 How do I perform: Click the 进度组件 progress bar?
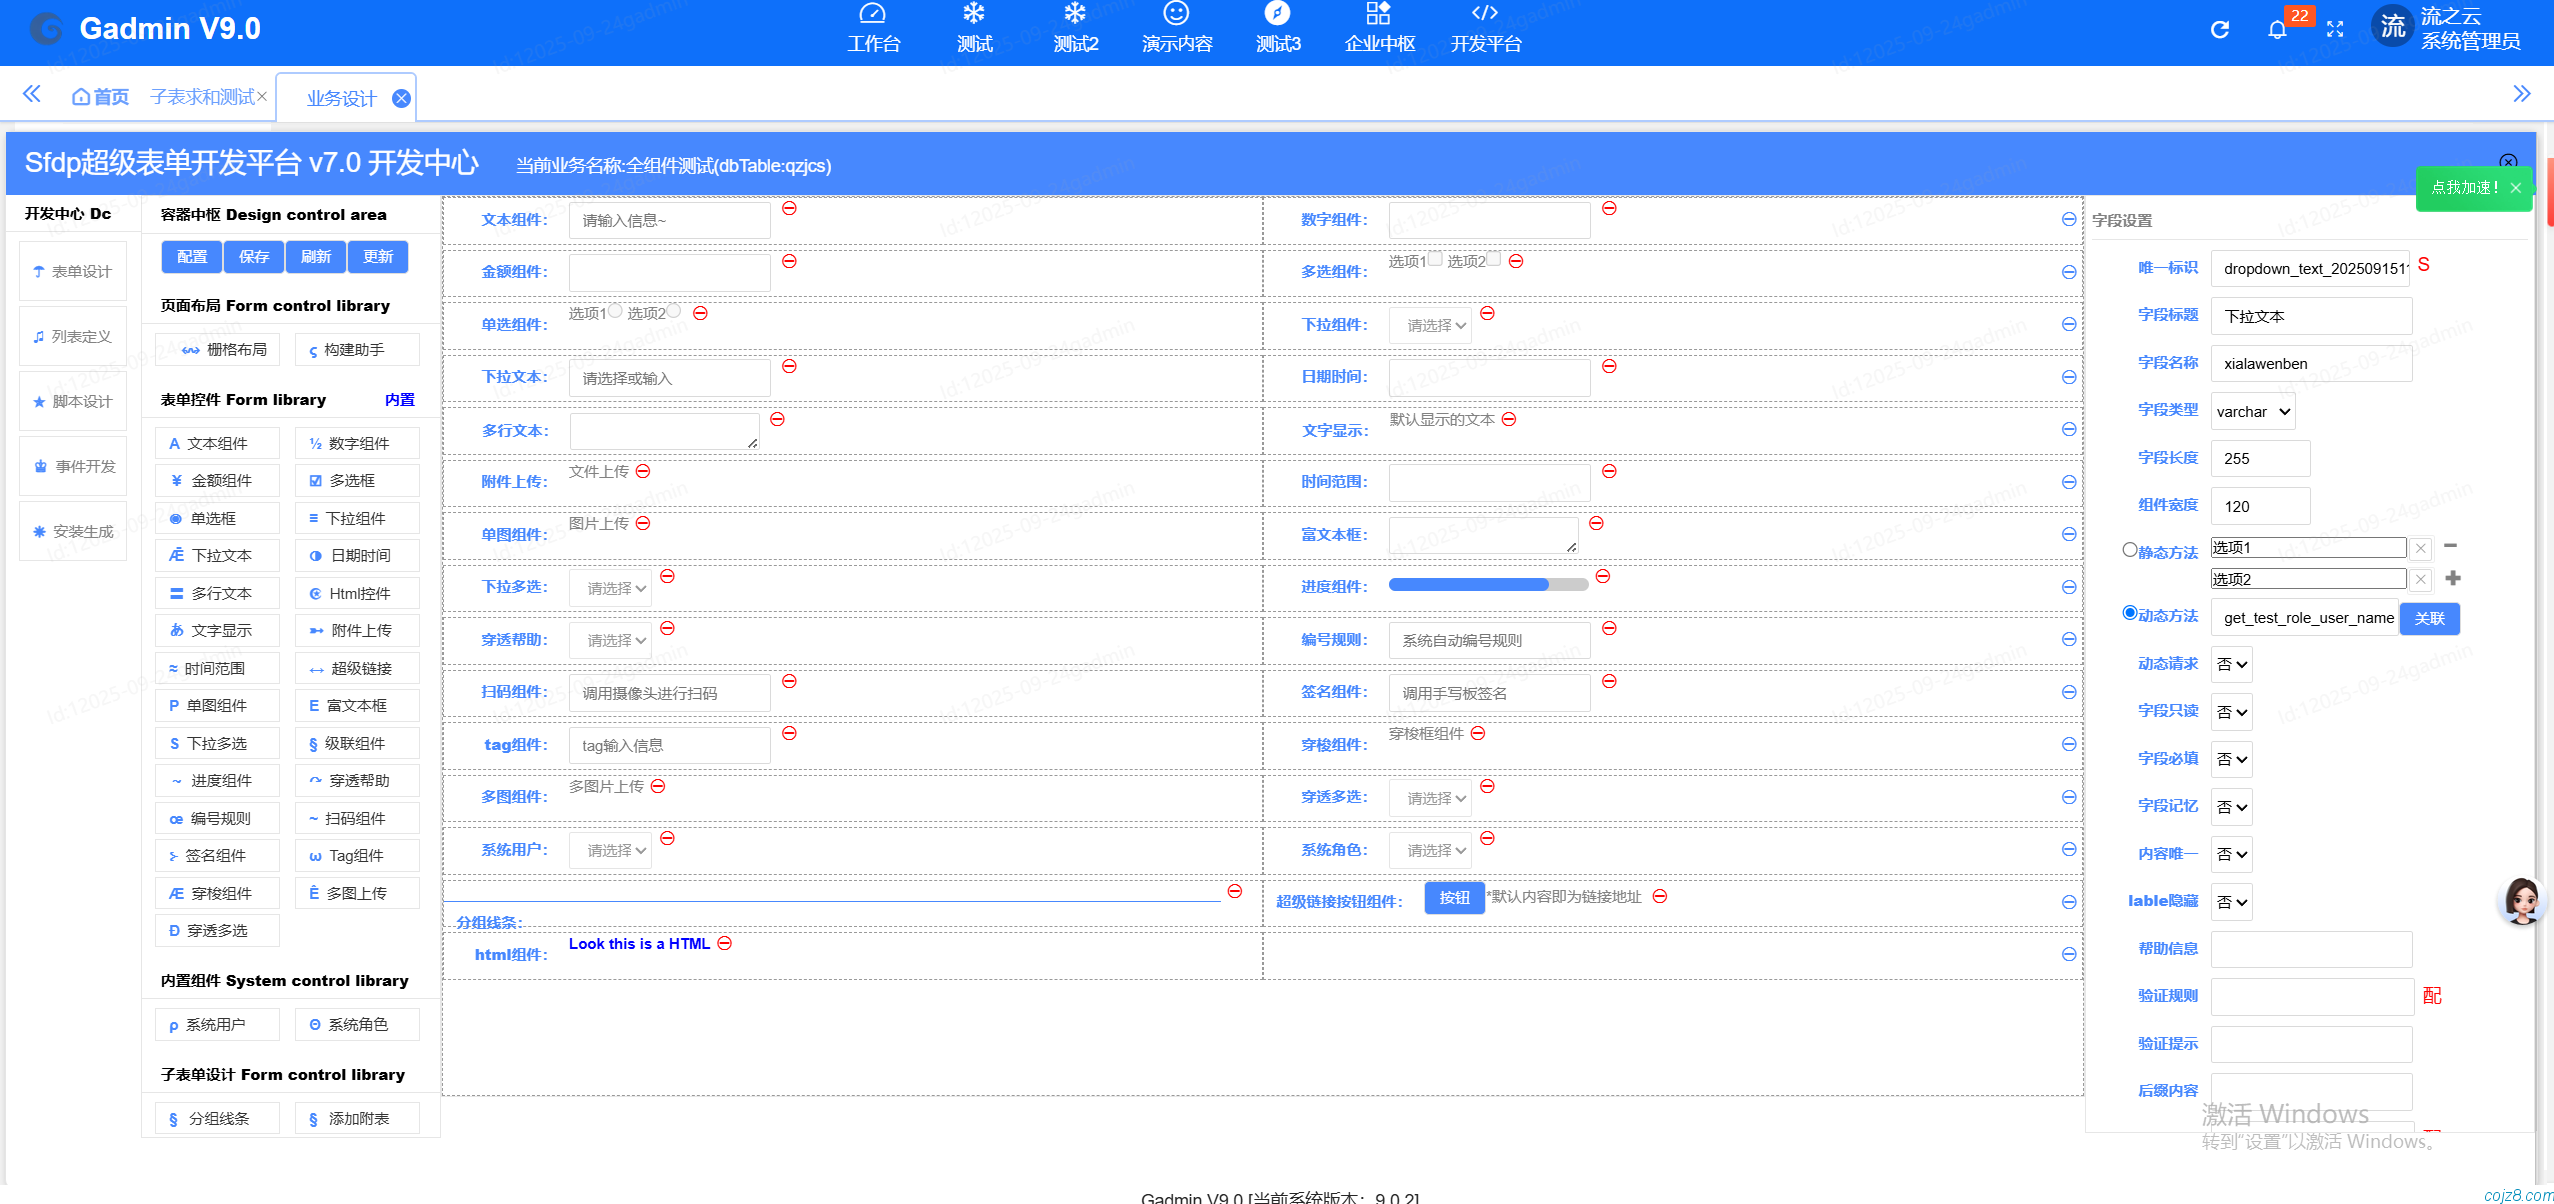click(x=1487, y=586)
